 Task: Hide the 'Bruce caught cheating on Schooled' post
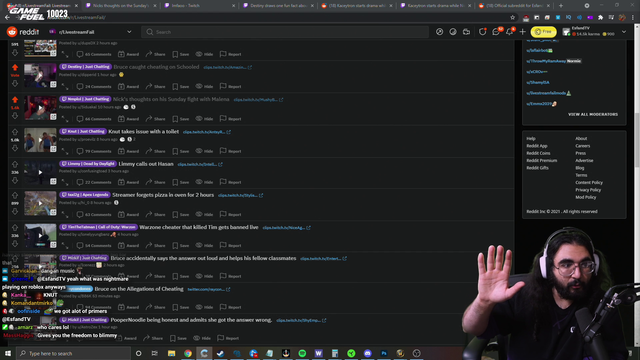(x=204, y=87)
